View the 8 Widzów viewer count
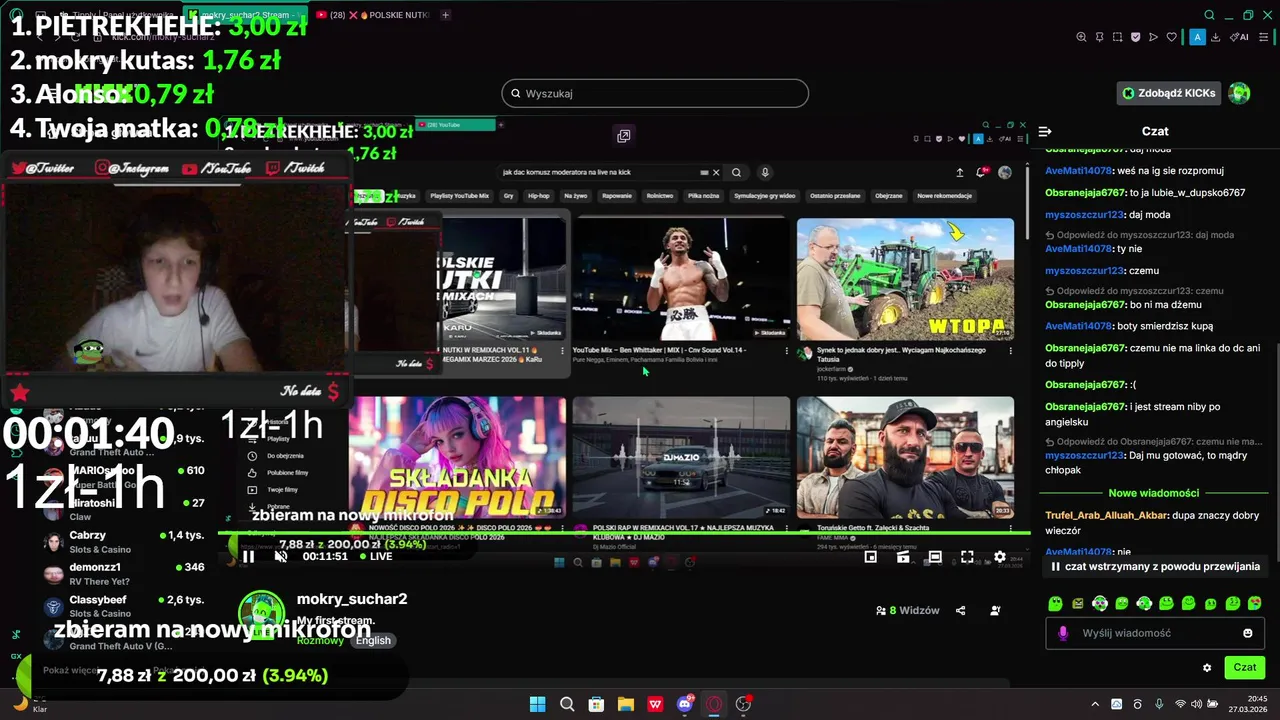The width and height of the screenshot is (1280, 720). (908, 610)
